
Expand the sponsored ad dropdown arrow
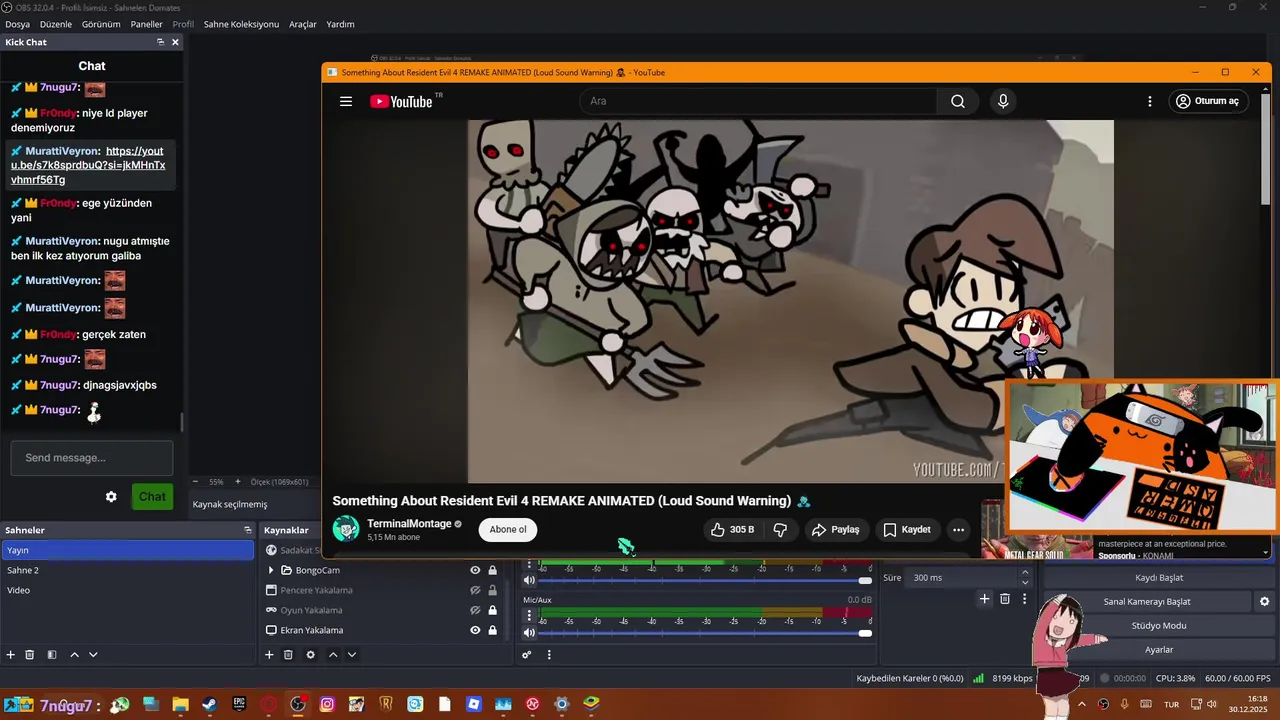(x=1265, y=552)
